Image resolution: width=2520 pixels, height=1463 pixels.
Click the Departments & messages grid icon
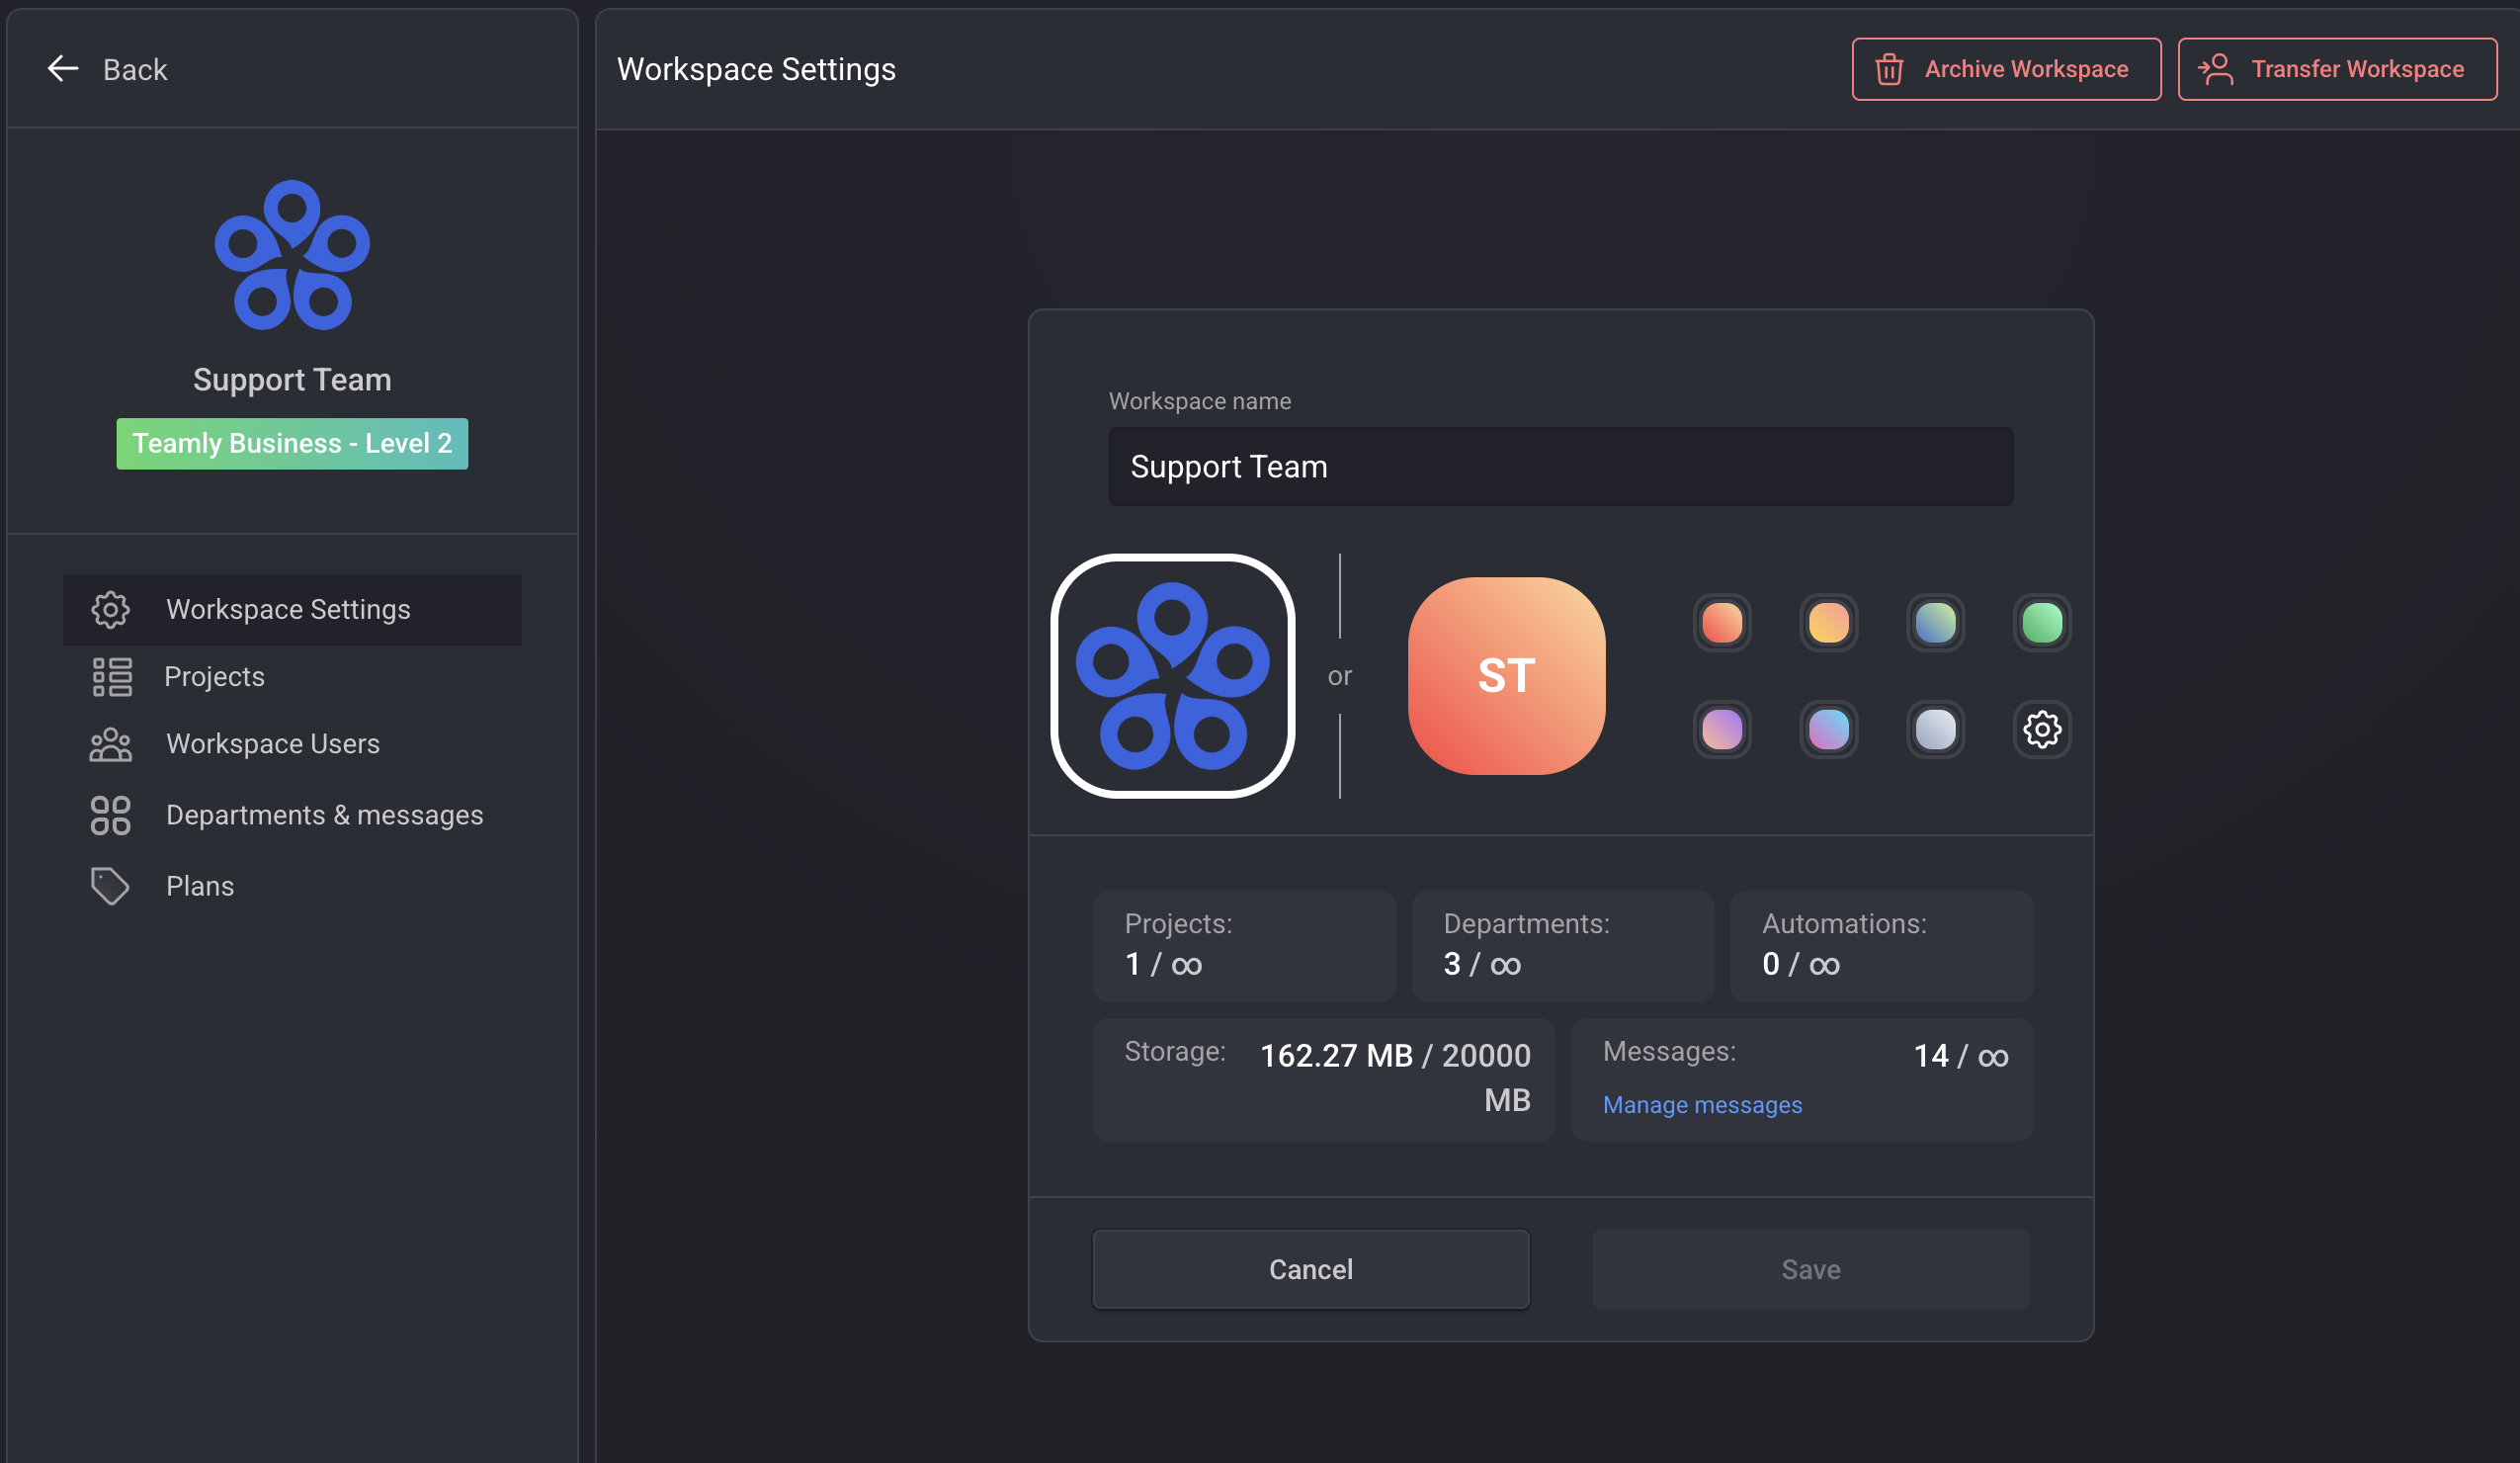click(110, 815)
